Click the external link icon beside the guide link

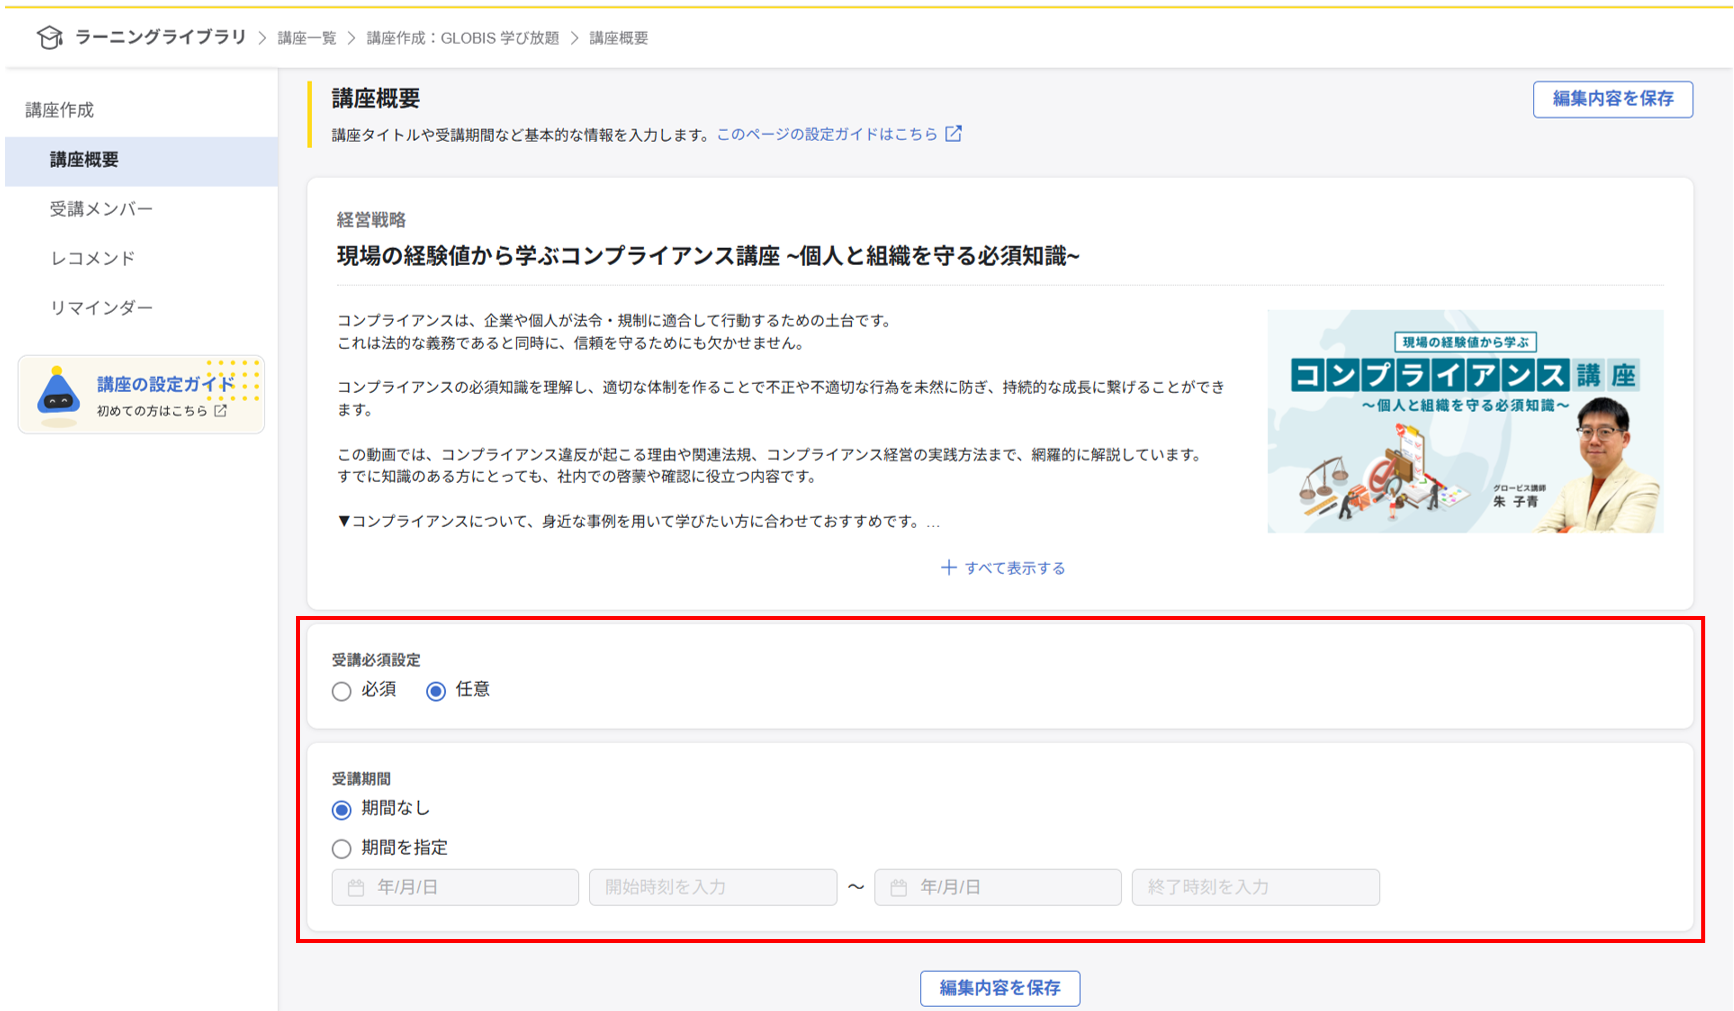pyautogui.click(x=954, y=134)
